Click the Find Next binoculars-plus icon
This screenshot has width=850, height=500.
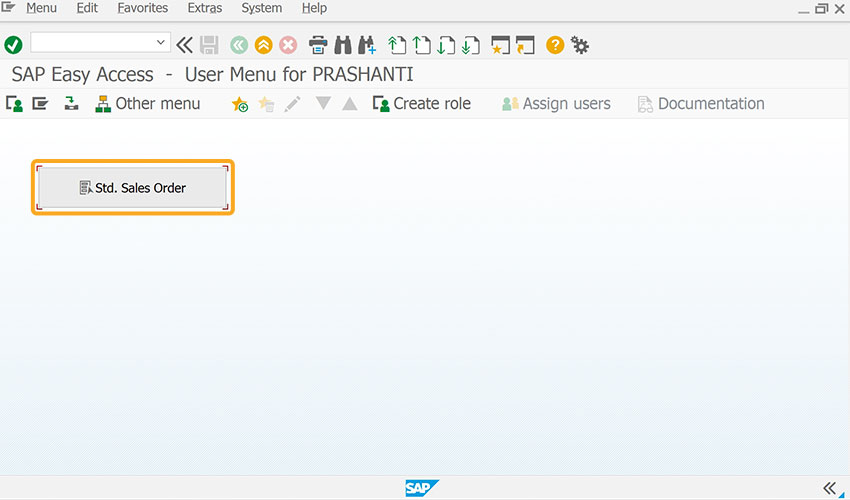coord(367,45)
